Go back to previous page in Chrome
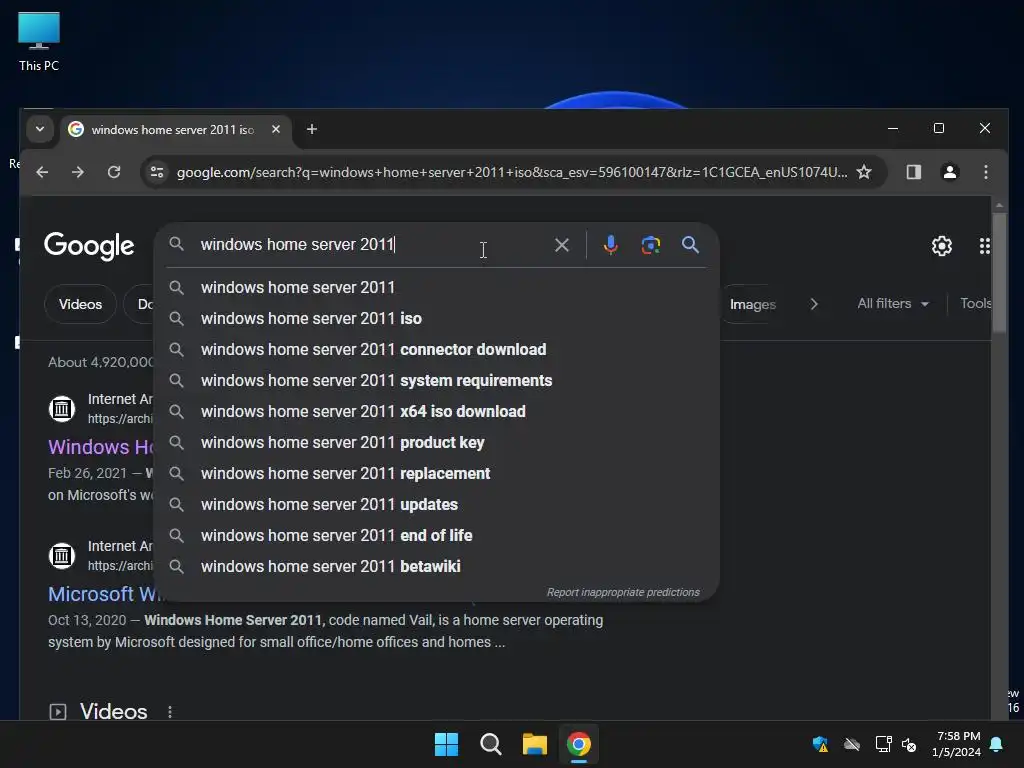The image size is (1024, 768). pyautogui.click(x=42, y=172)
